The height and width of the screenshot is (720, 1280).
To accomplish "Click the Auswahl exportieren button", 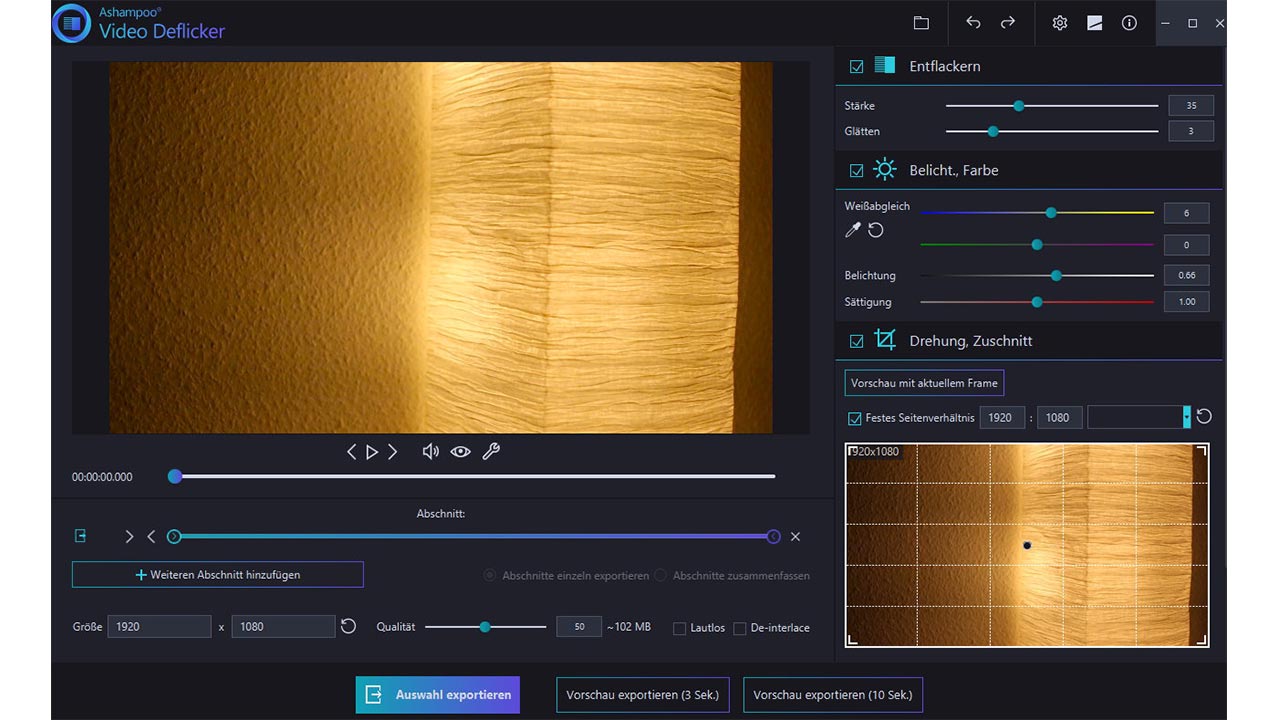I will click(x=437, y=695).
